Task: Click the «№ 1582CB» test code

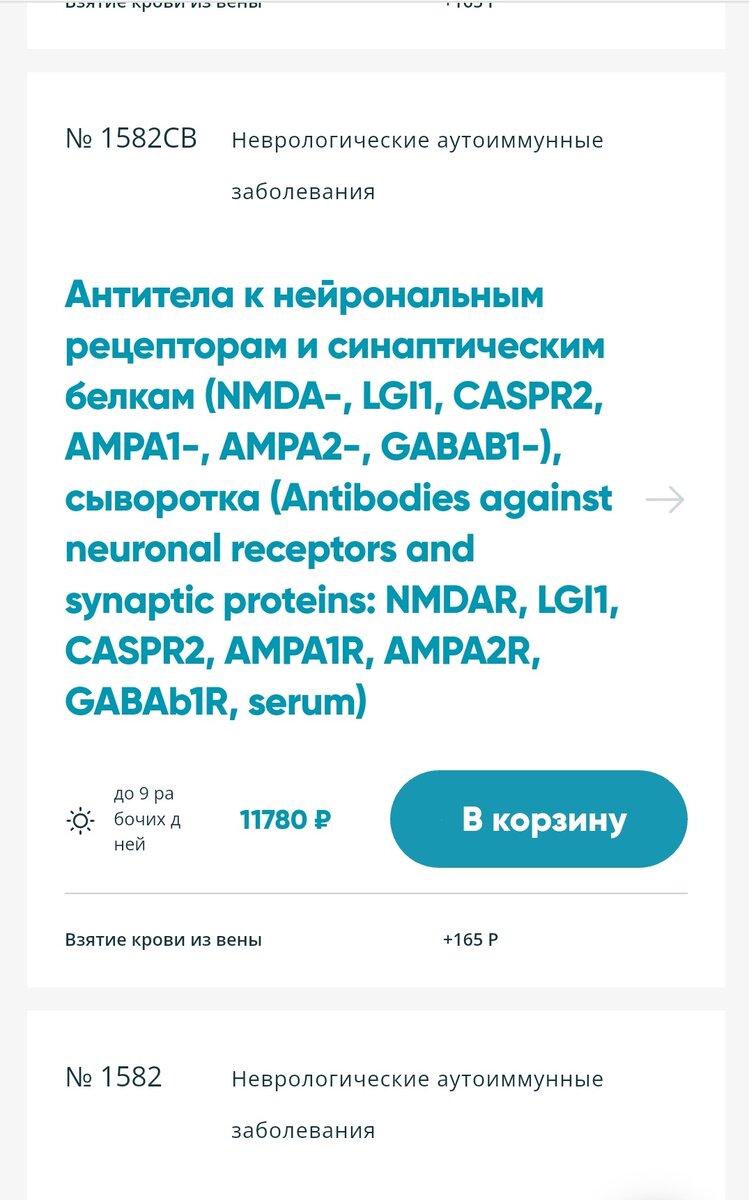Action: (x=131, y=139)
